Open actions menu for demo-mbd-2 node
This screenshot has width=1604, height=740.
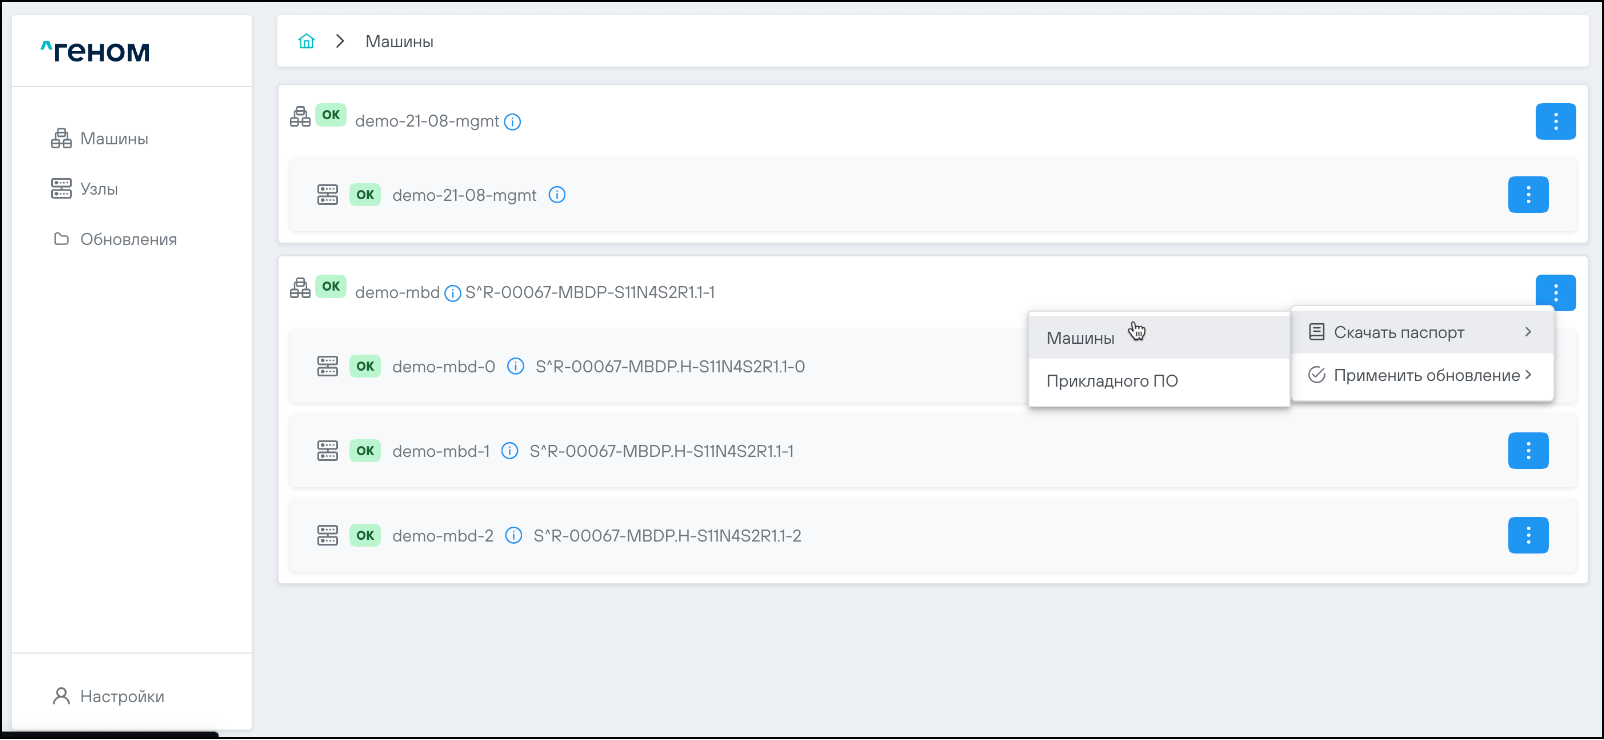pos(1527,536)
